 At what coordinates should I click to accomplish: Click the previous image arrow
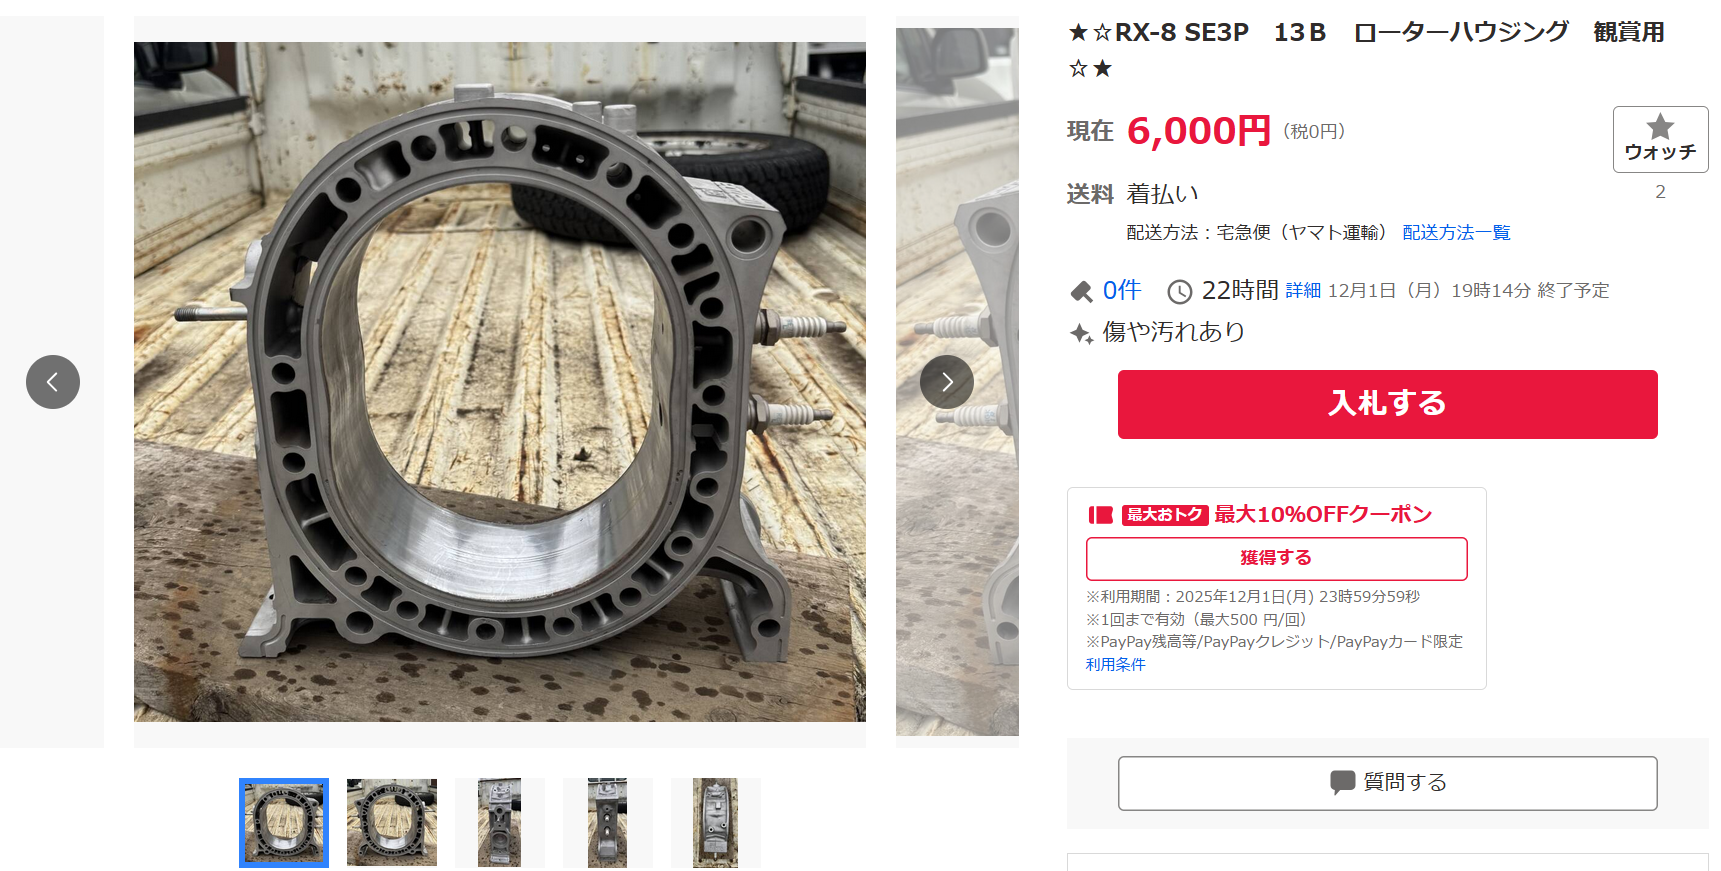(53, 382)
